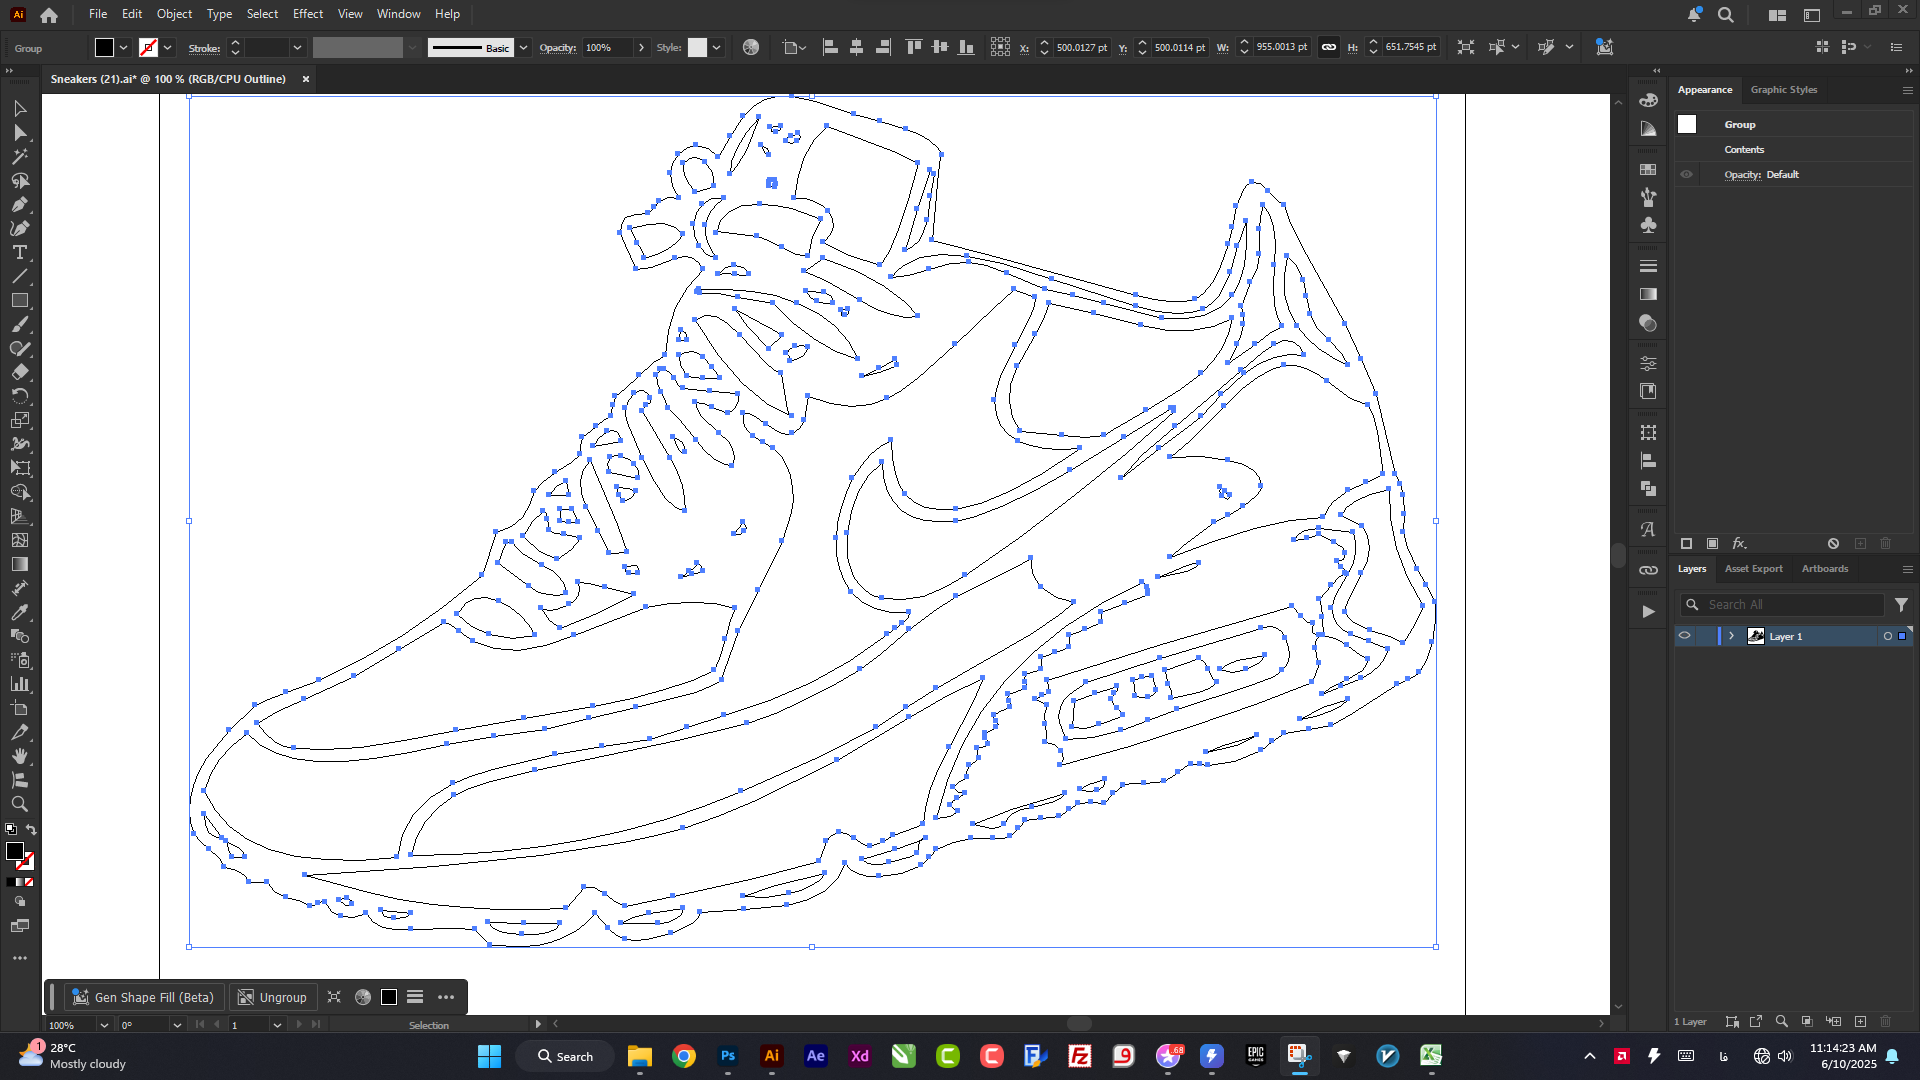1920x1080 pixels.
Task: Open the Window menu
Action: (398, 14)
